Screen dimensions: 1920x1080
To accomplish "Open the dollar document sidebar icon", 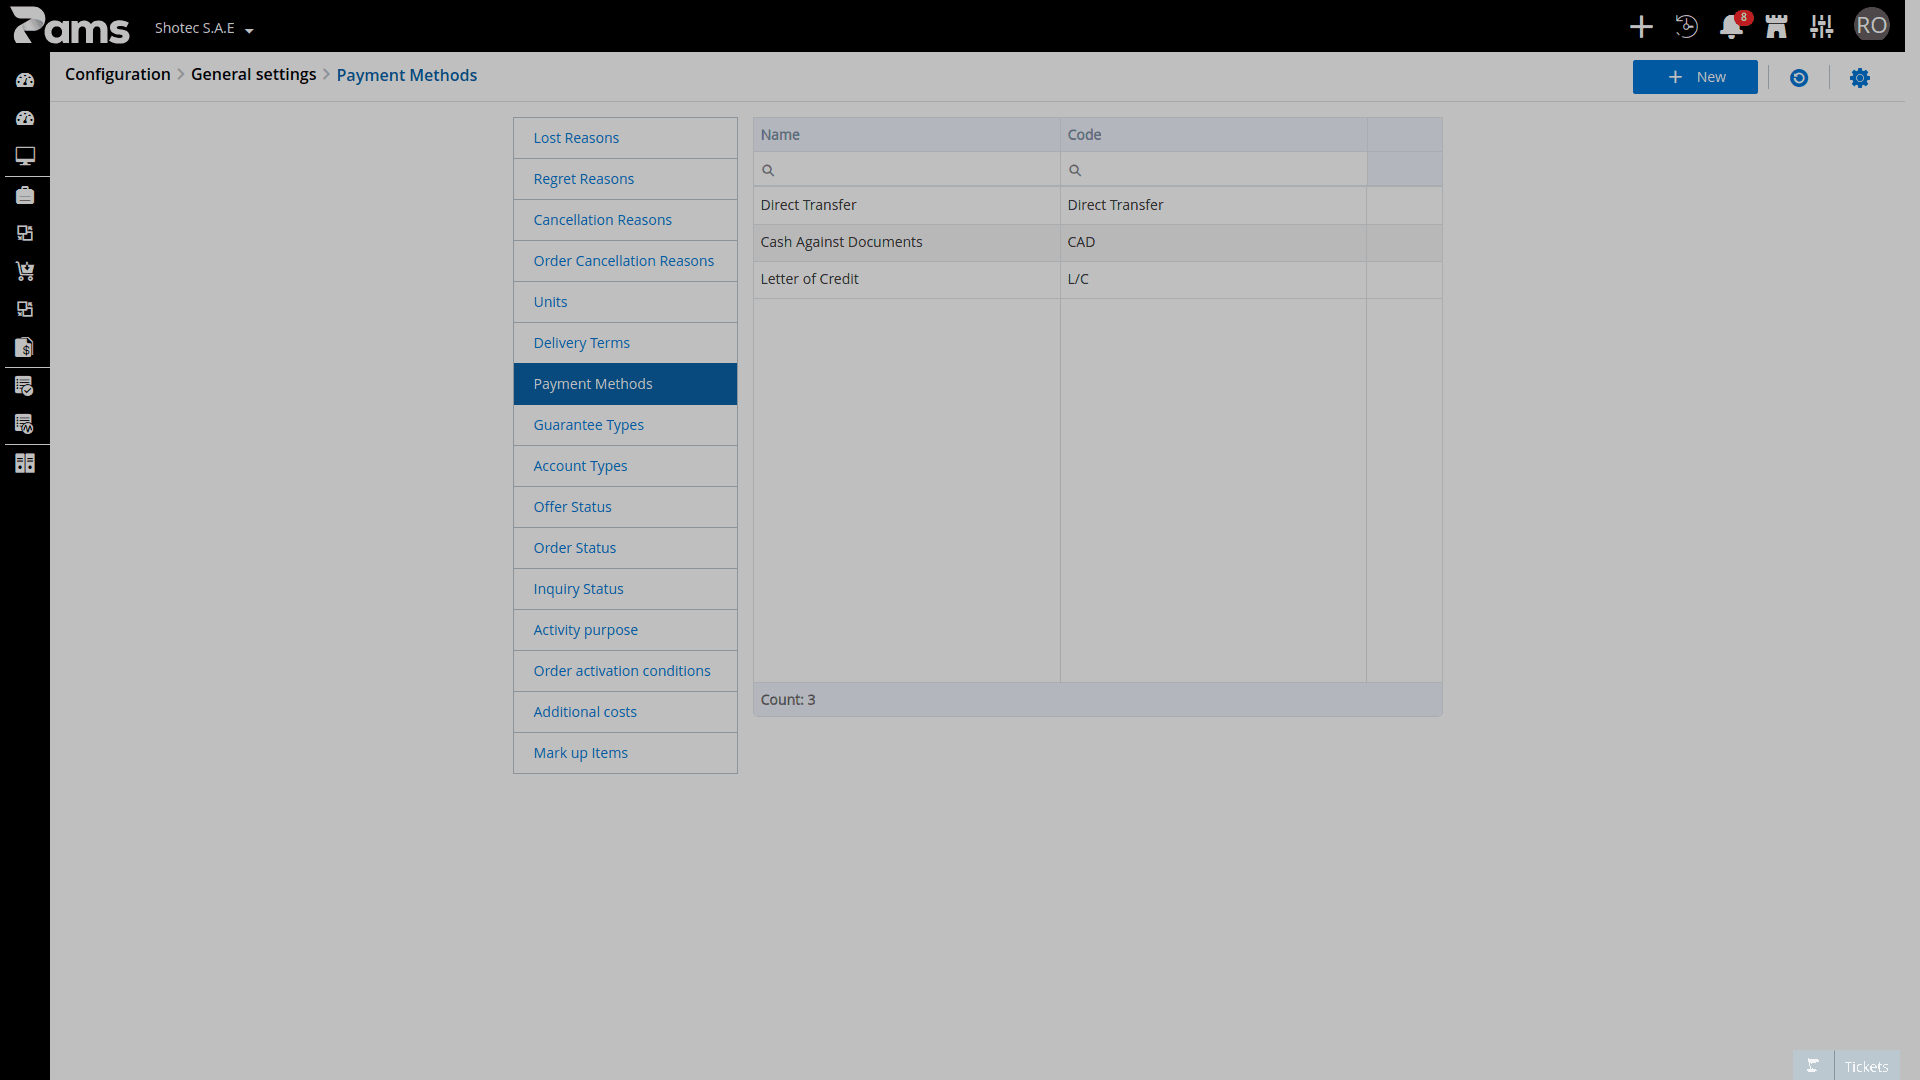I will coord(25,347).
